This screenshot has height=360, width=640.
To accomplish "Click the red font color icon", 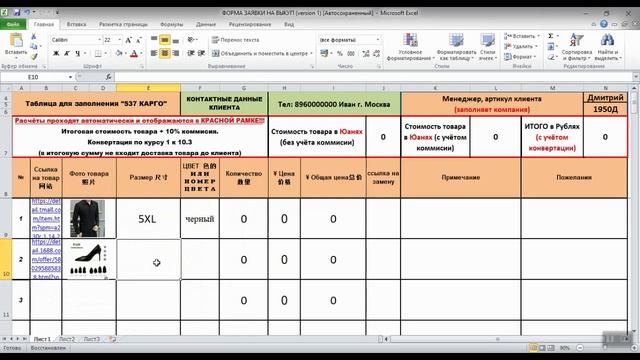I will pyautogui.click(x=134, y=53).
